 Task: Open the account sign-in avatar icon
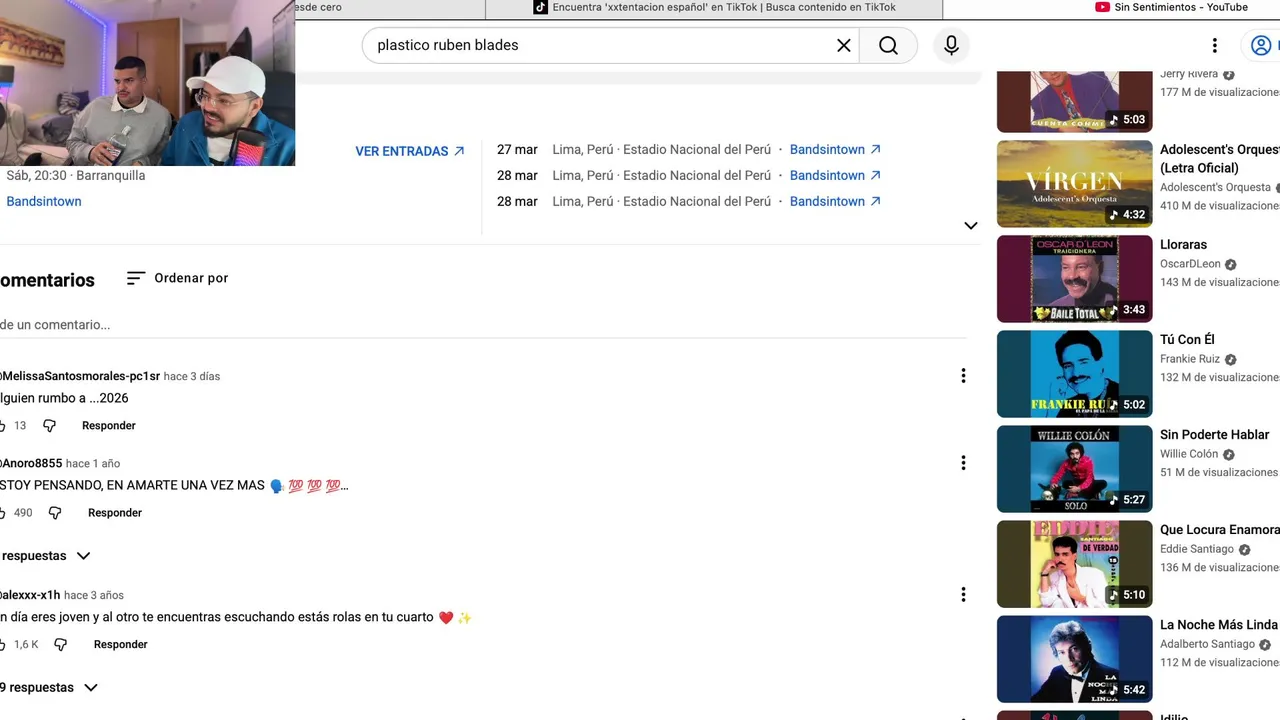coord(1262,45)
